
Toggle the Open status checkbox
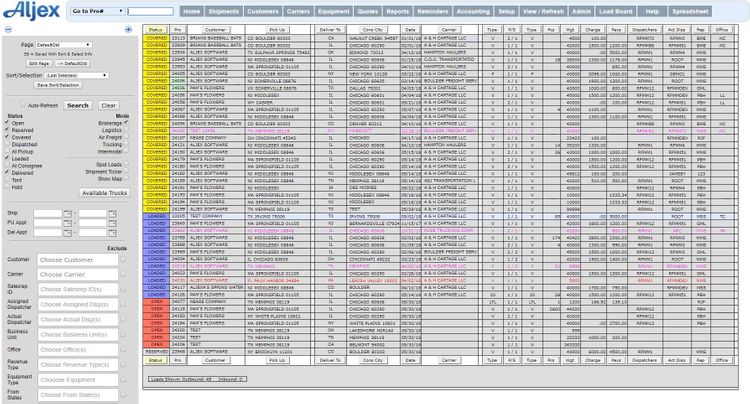point(7,122)
